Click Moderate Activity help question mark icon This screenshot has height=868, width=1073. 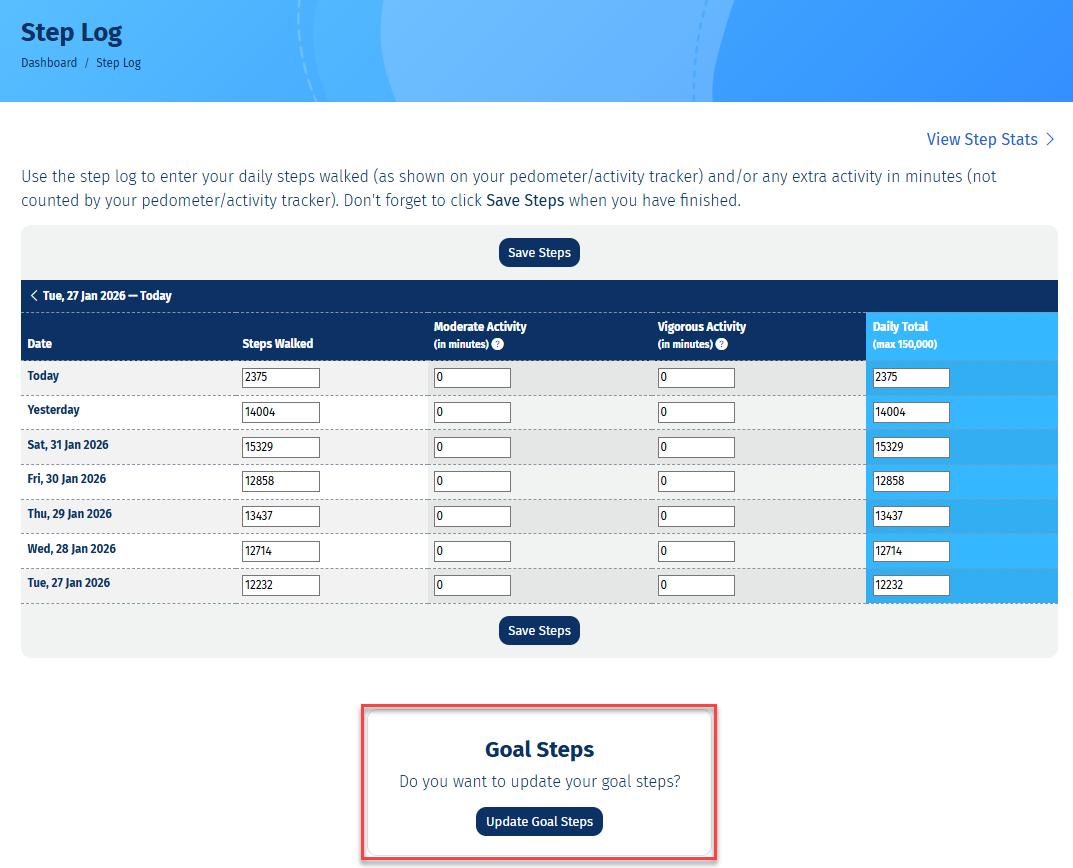497,344
